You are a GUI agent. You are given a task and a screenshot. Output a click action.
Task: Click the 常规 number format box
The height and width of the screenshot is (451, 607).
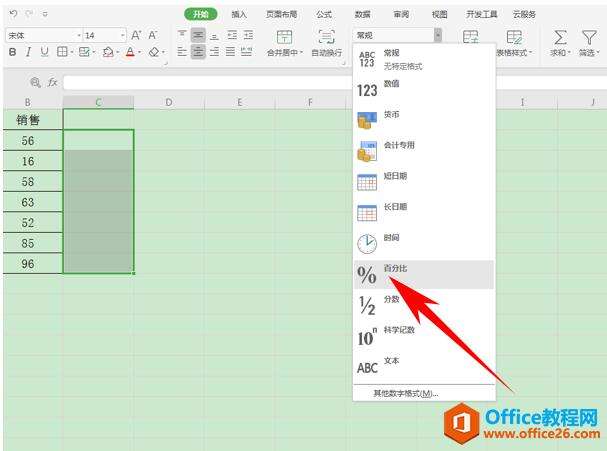coord(393,35)
